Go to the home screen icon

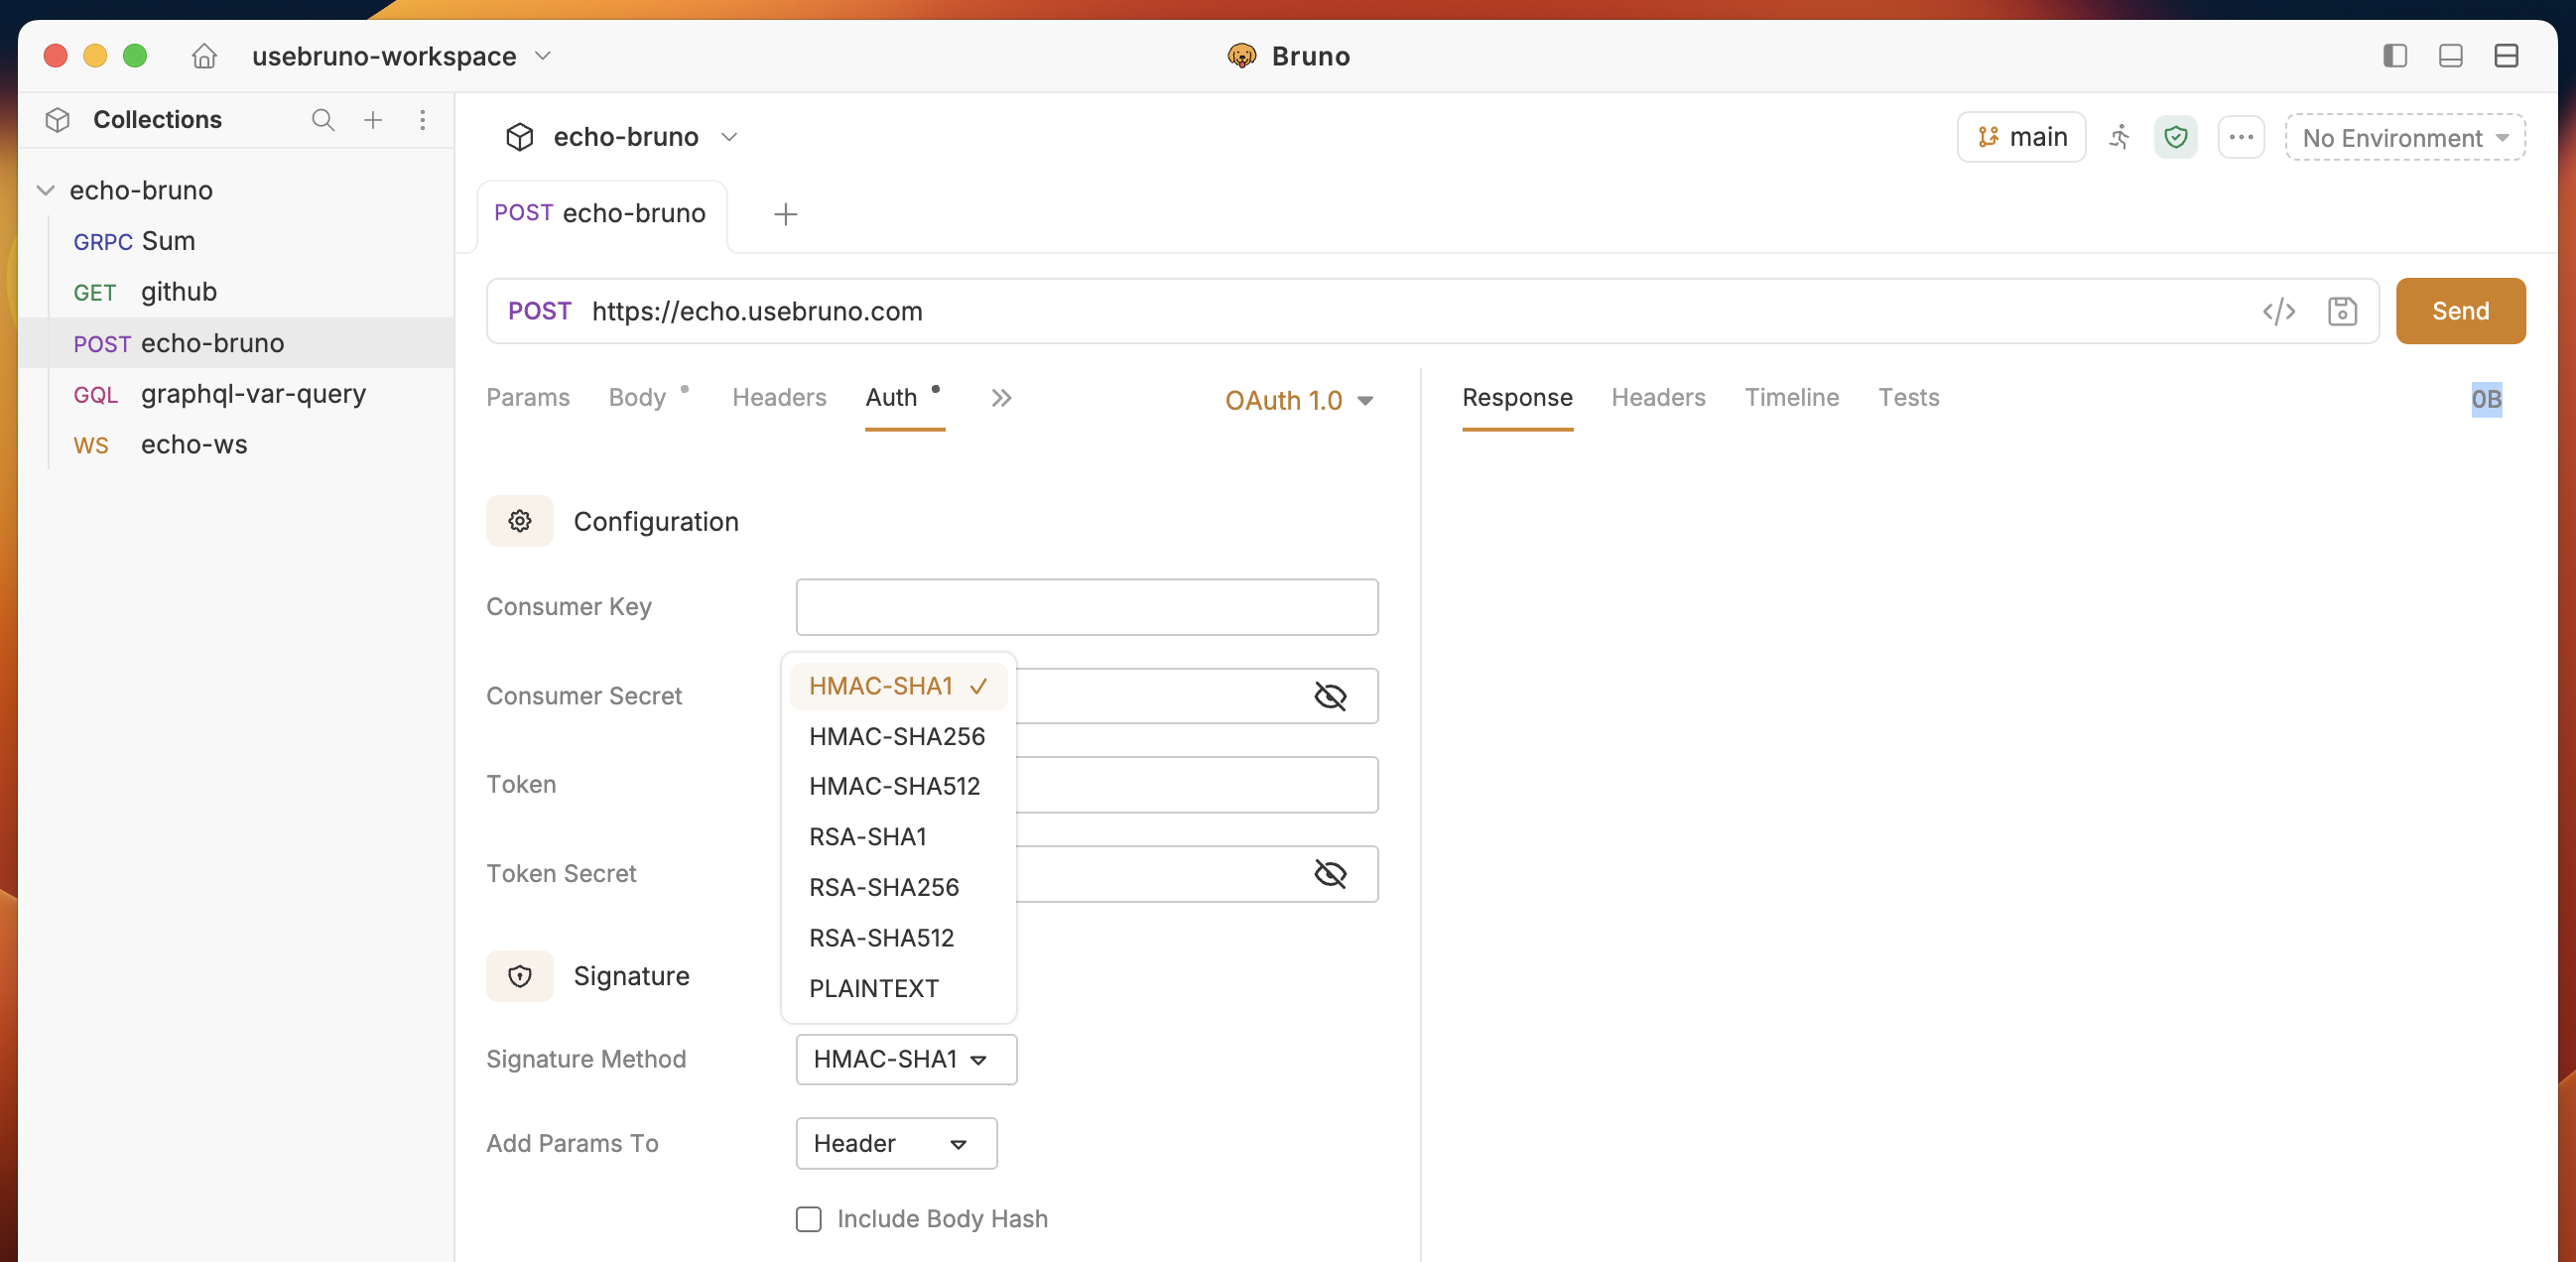pyautogui.click(x=204, y=56)
